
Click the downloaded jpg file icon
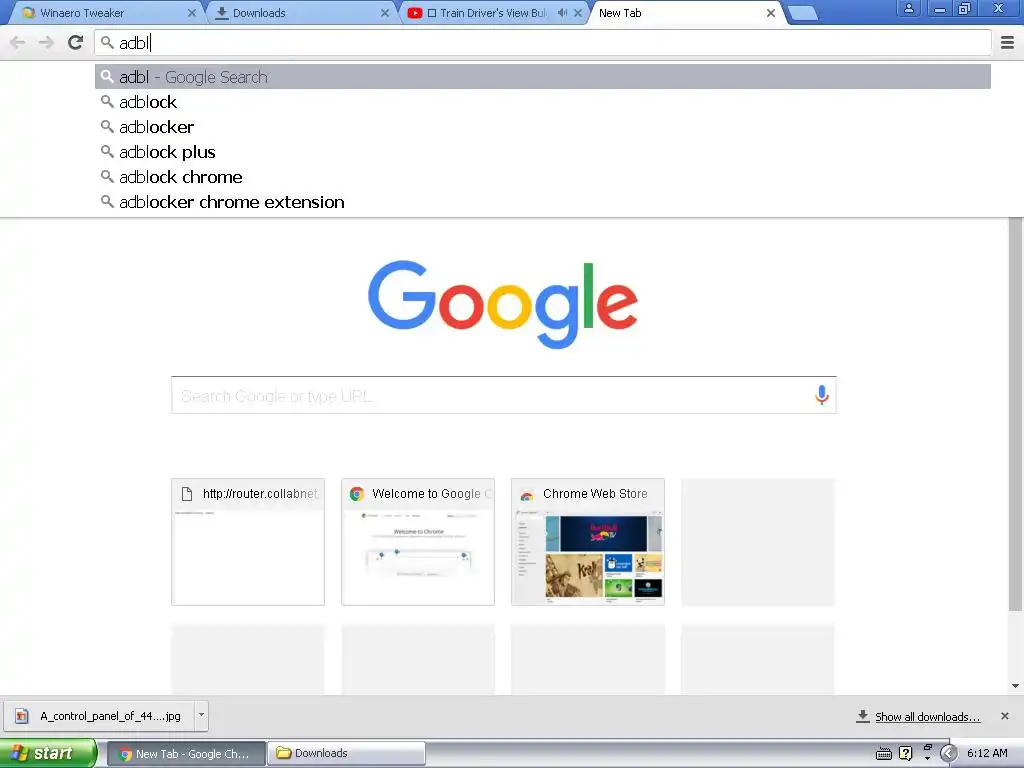22,716
